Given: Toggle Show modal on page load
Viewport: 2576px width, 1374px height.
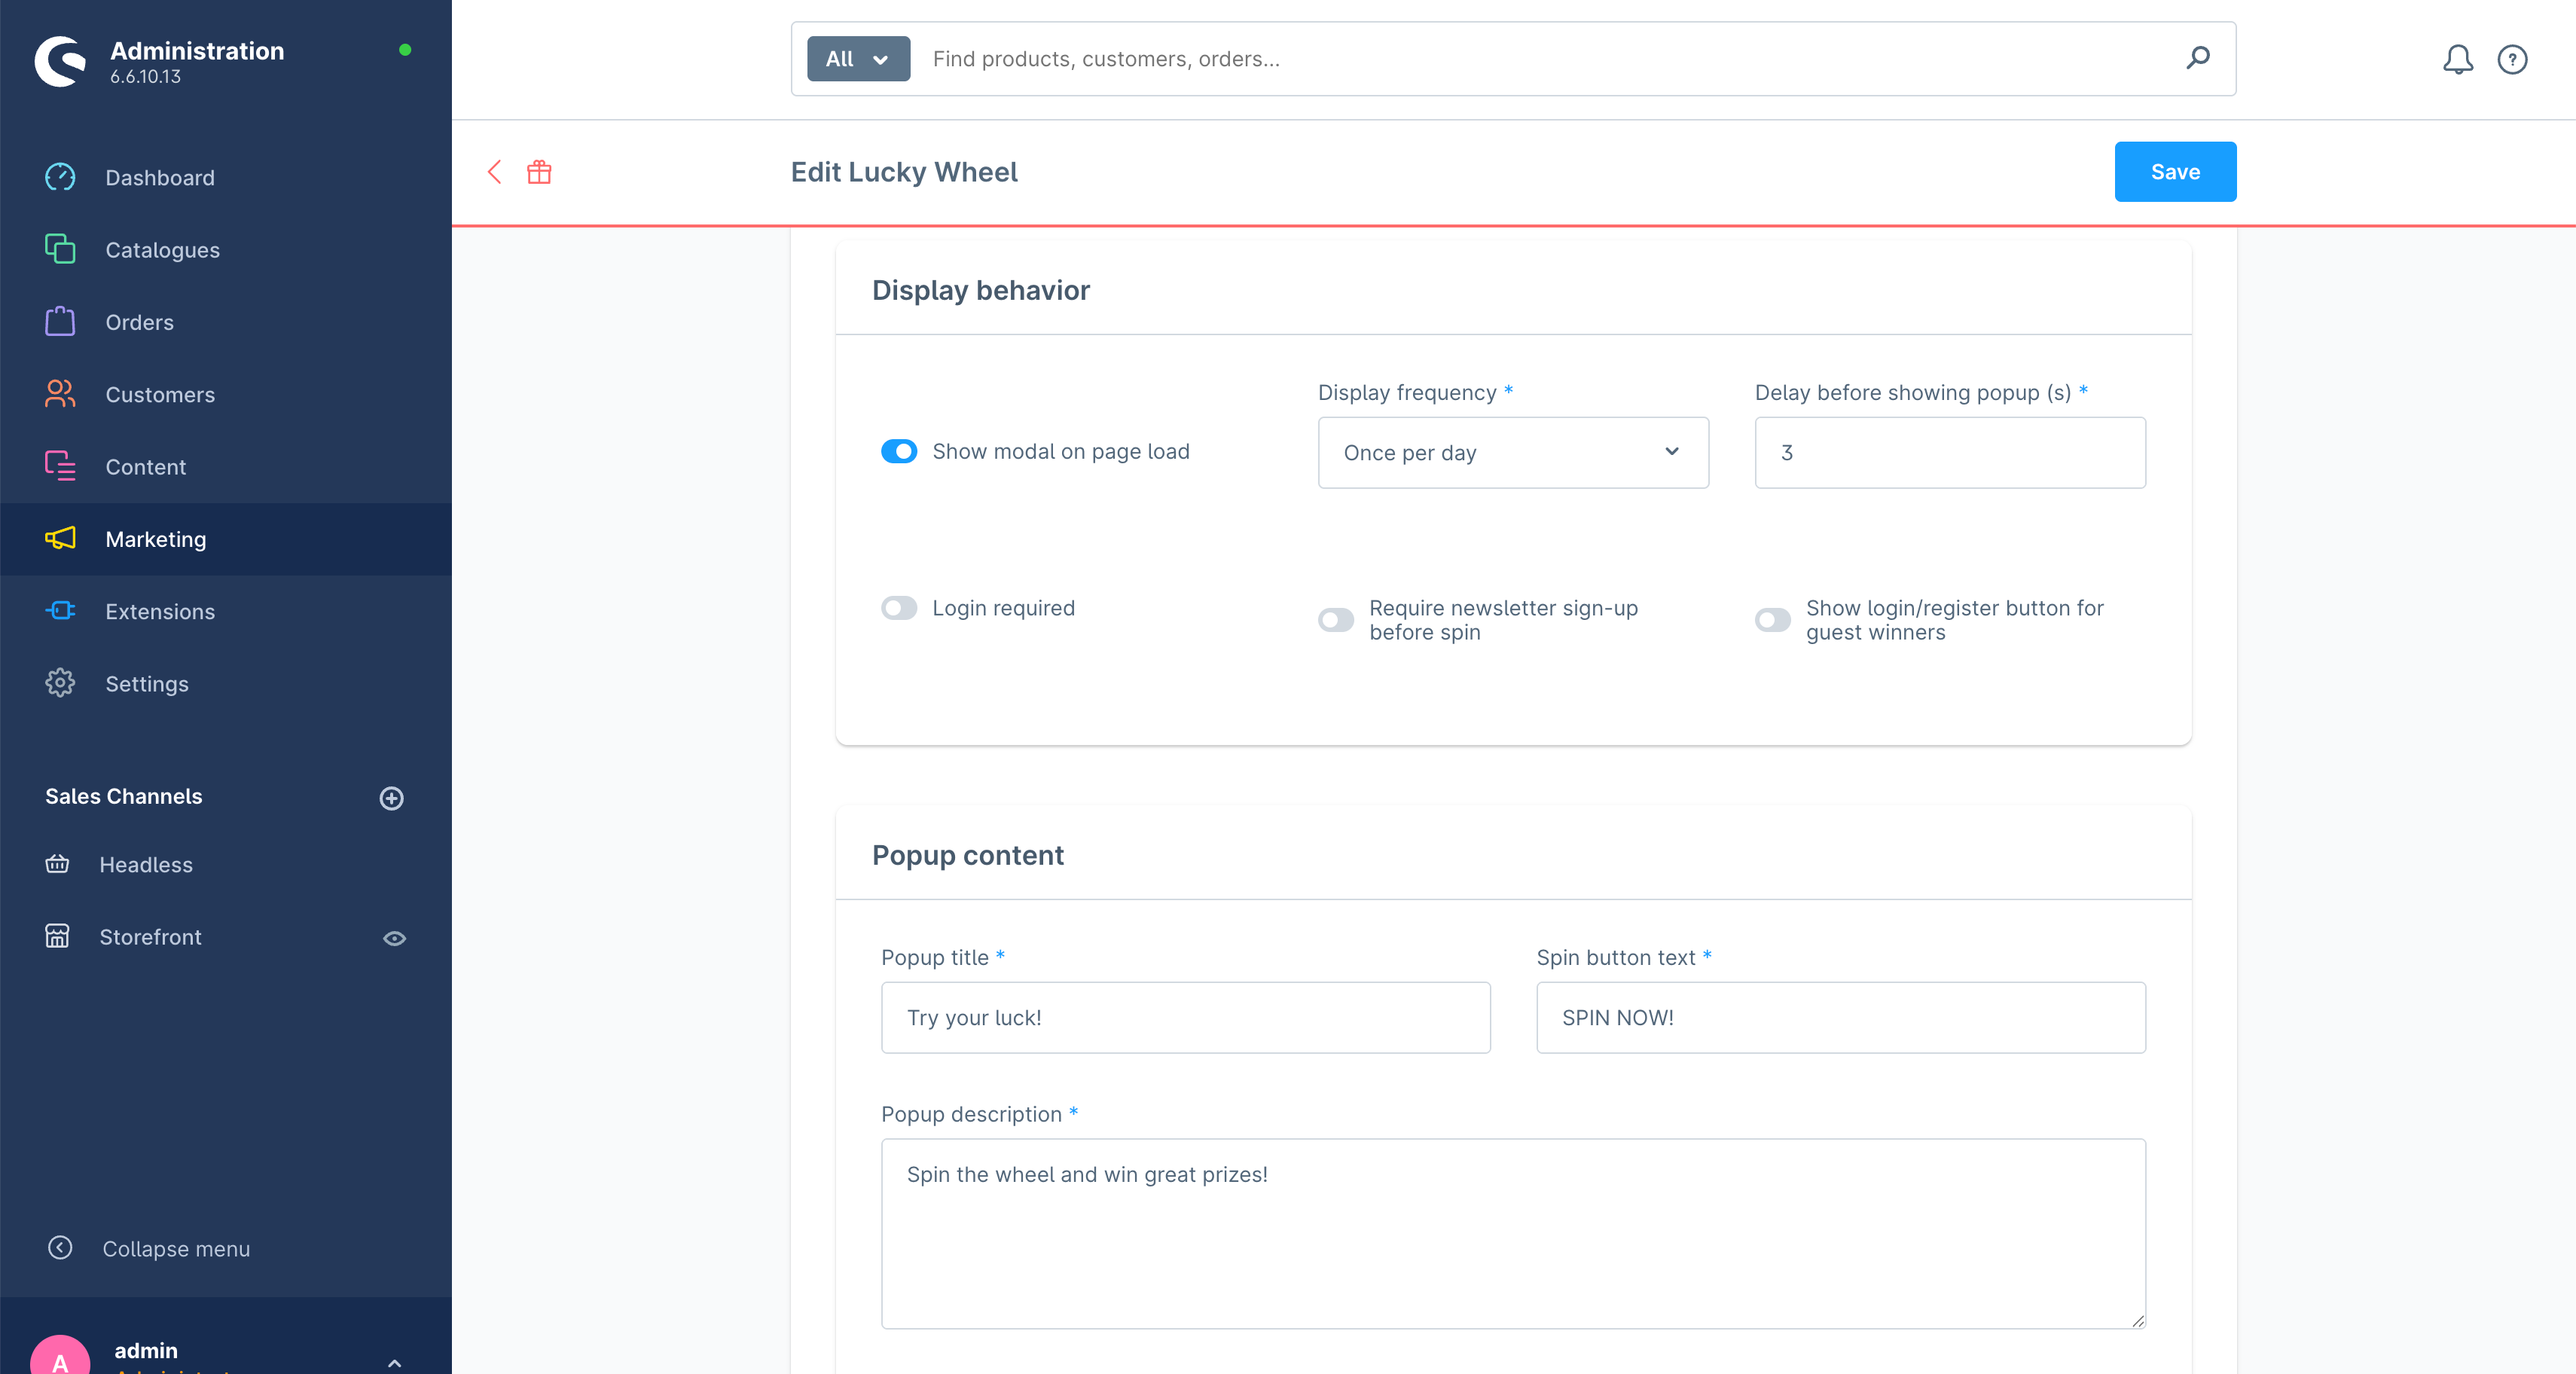Looking at the screenshot, I should tap(898, 451).
